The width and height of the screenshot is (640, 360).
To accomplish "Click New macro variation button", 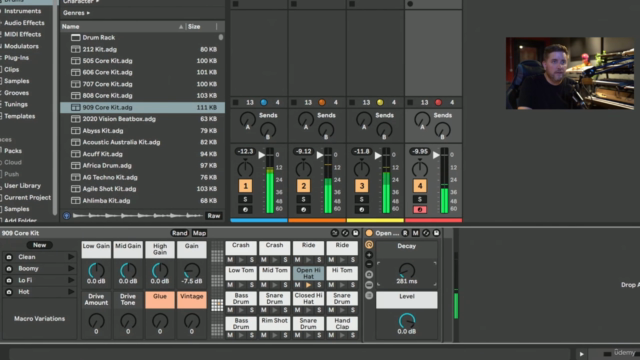I will (40, 245).
